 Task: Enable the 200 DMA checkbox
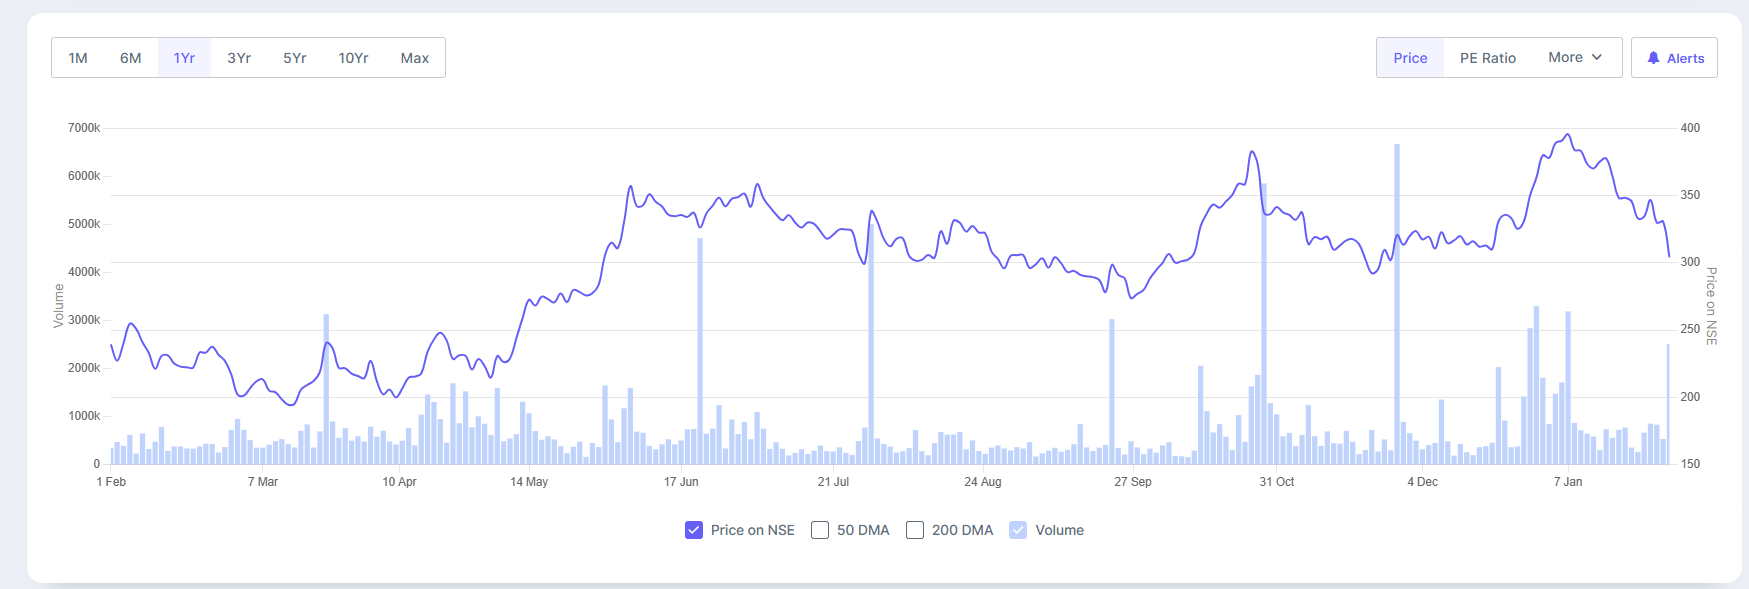pyautogui.click(x=915, y=530)
